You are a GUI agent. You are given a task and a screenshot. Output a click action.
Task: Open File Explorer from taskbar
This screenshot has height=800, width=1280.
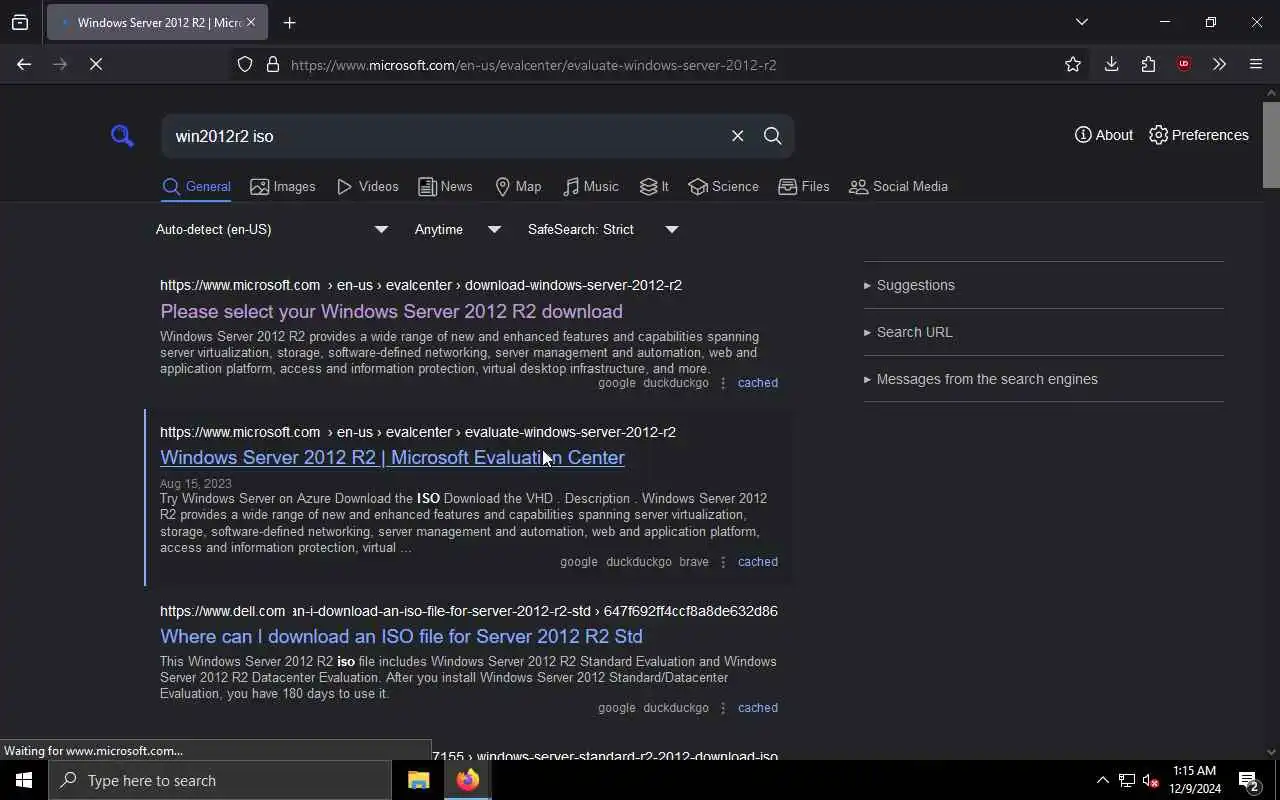pos(418,780)
